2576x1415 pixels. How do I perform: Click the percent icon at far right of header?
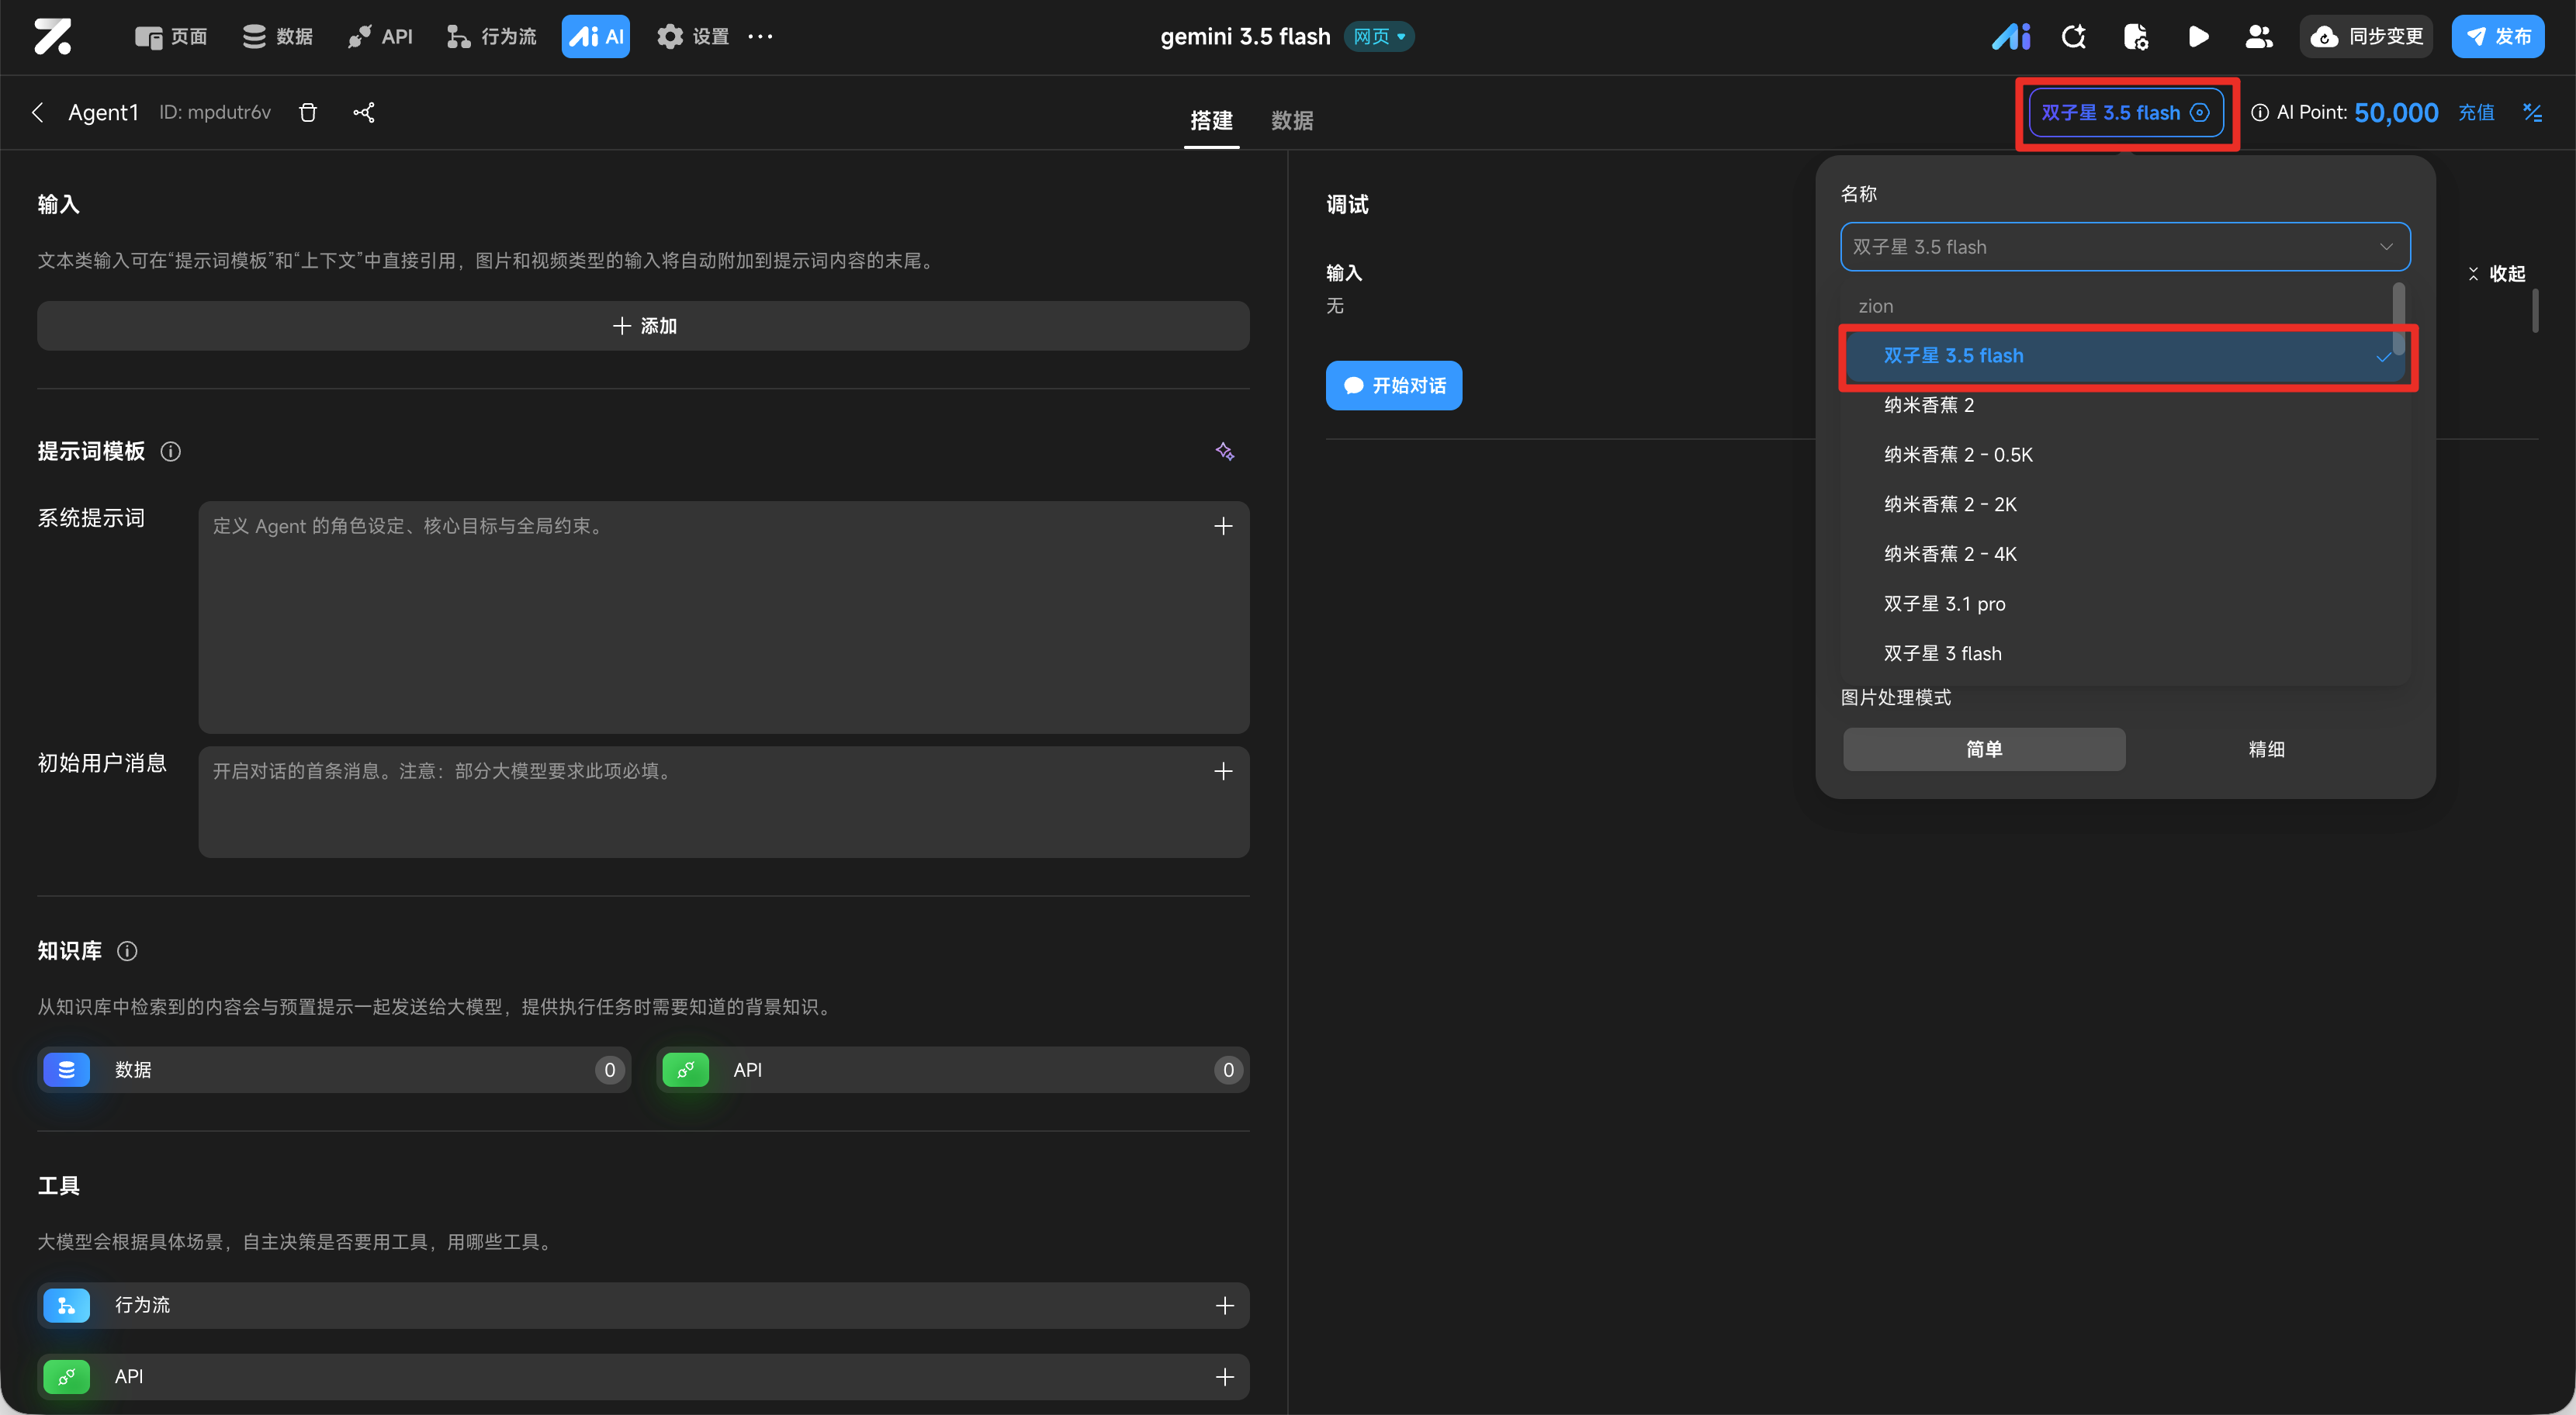2532,112
